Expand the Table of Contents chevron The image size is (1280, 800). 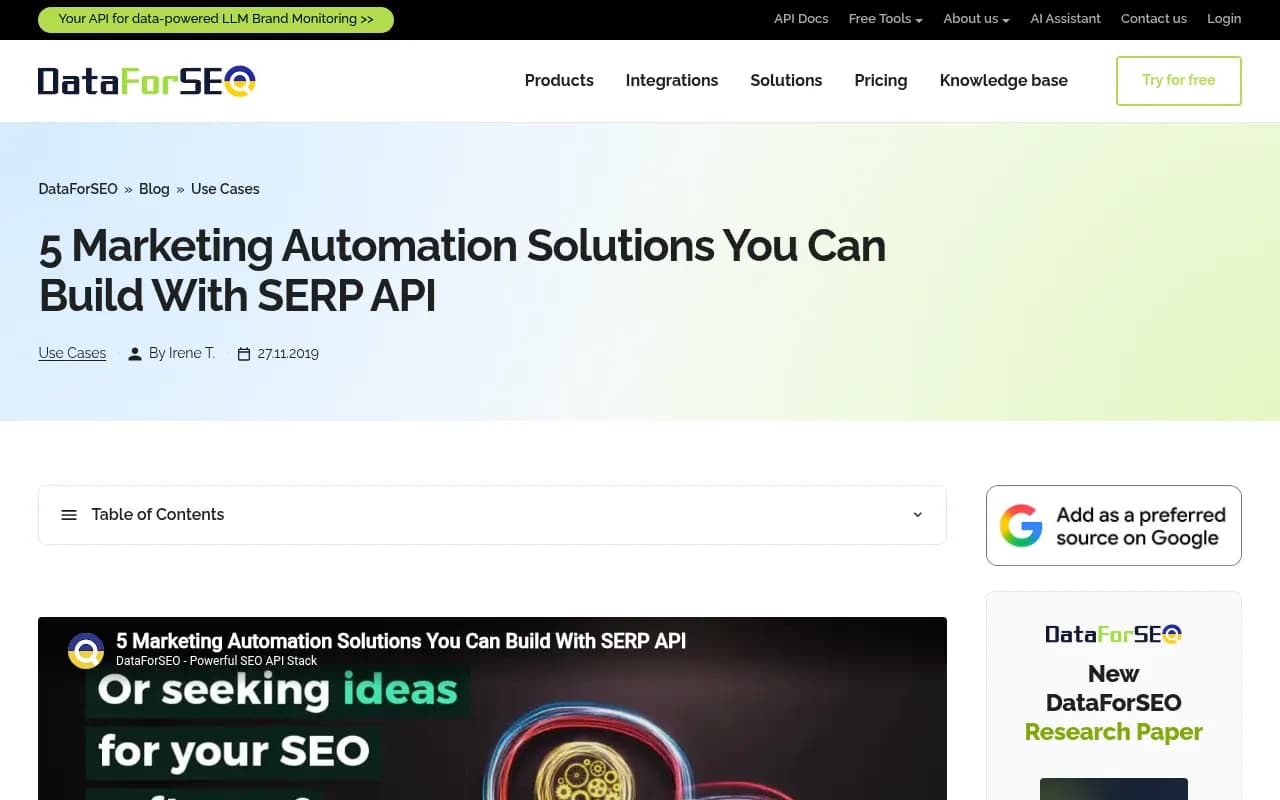pos(918,515)
